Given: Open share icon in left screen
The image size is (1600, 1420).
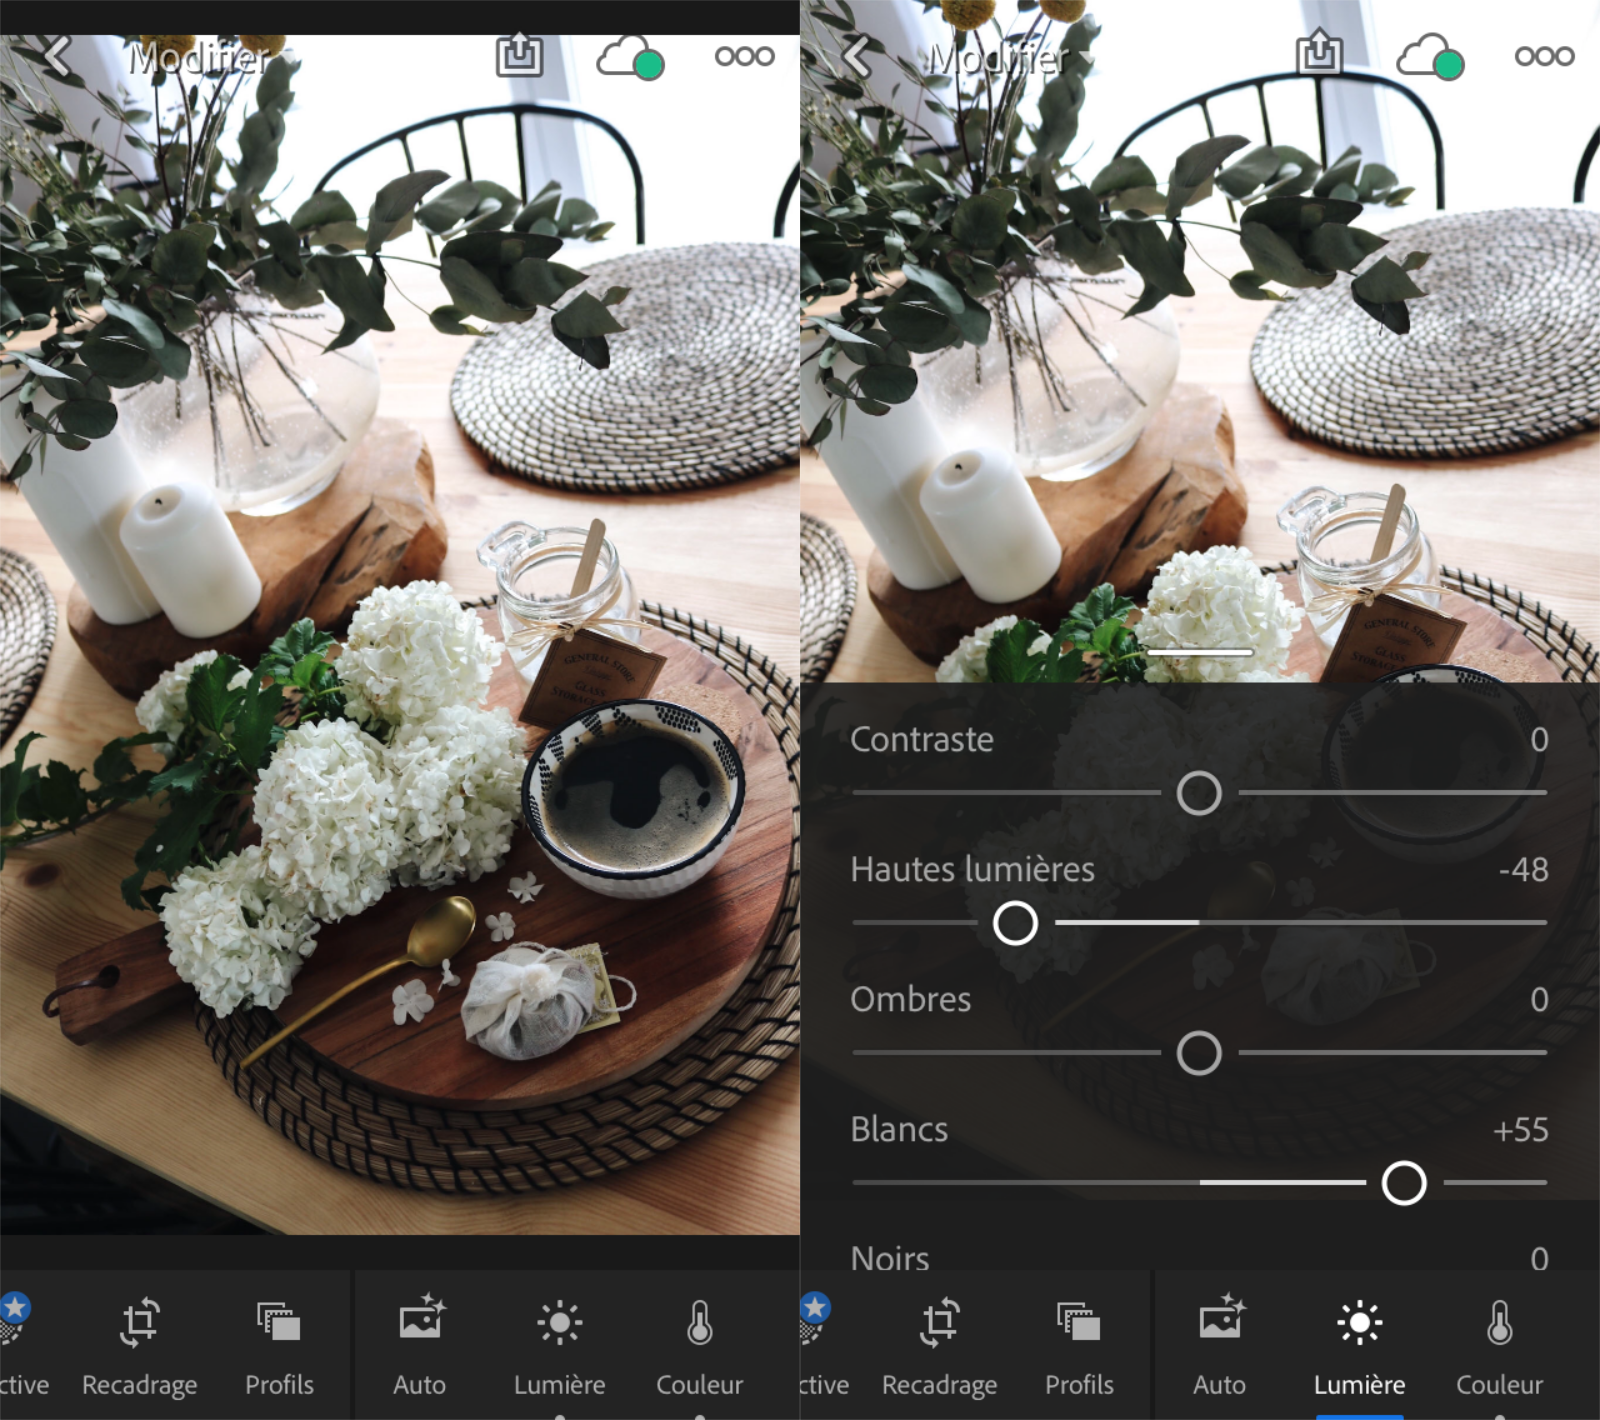Looking at the screenshot, I should 519,55.
